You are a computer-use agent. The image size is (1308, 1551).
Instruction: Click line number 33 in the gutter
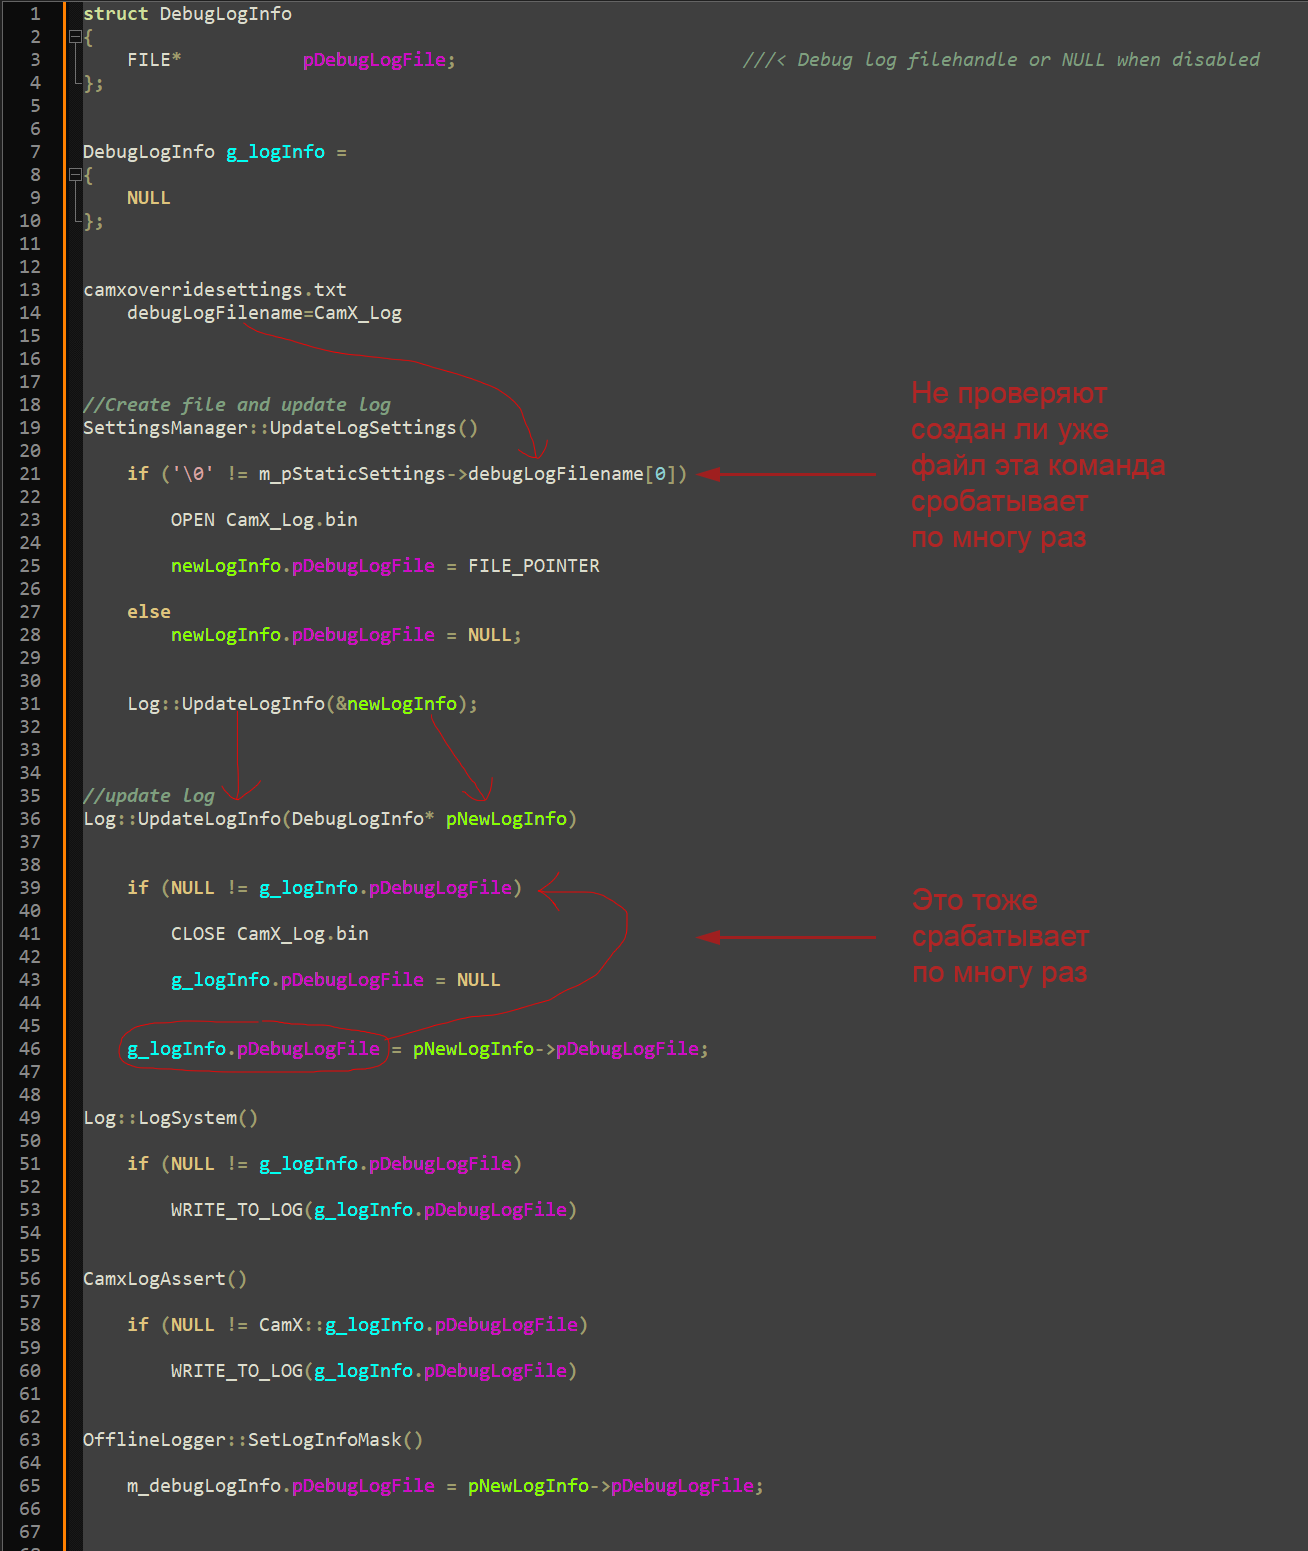click(x=30, y=750)
